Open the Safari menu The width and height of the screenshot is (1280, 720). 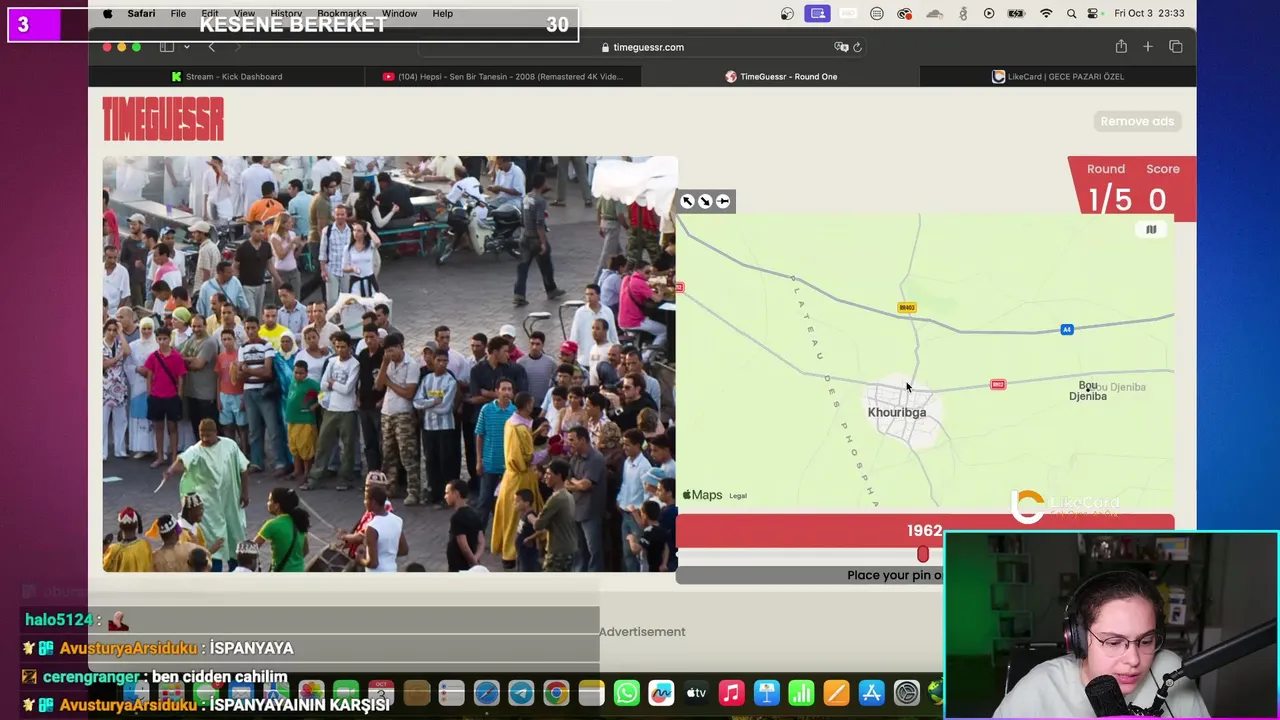[141, 13]
